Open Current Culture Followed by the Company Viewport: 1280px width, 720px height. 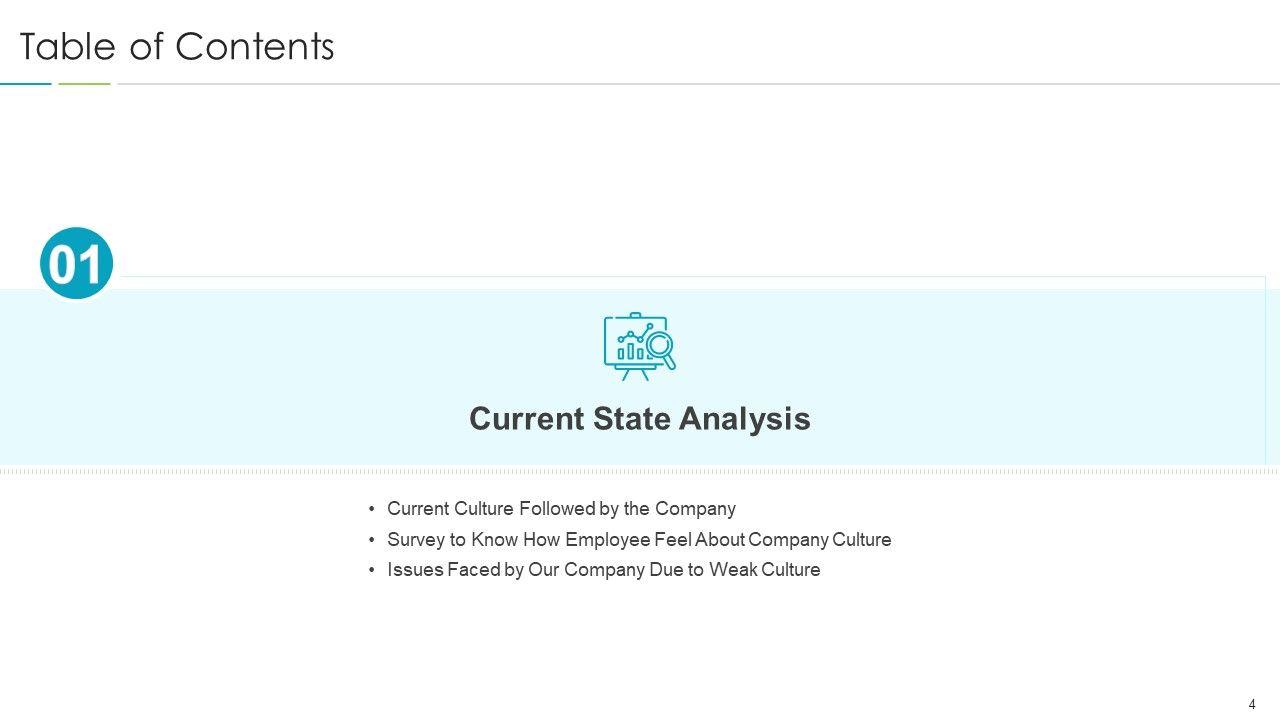coord(561,509)
